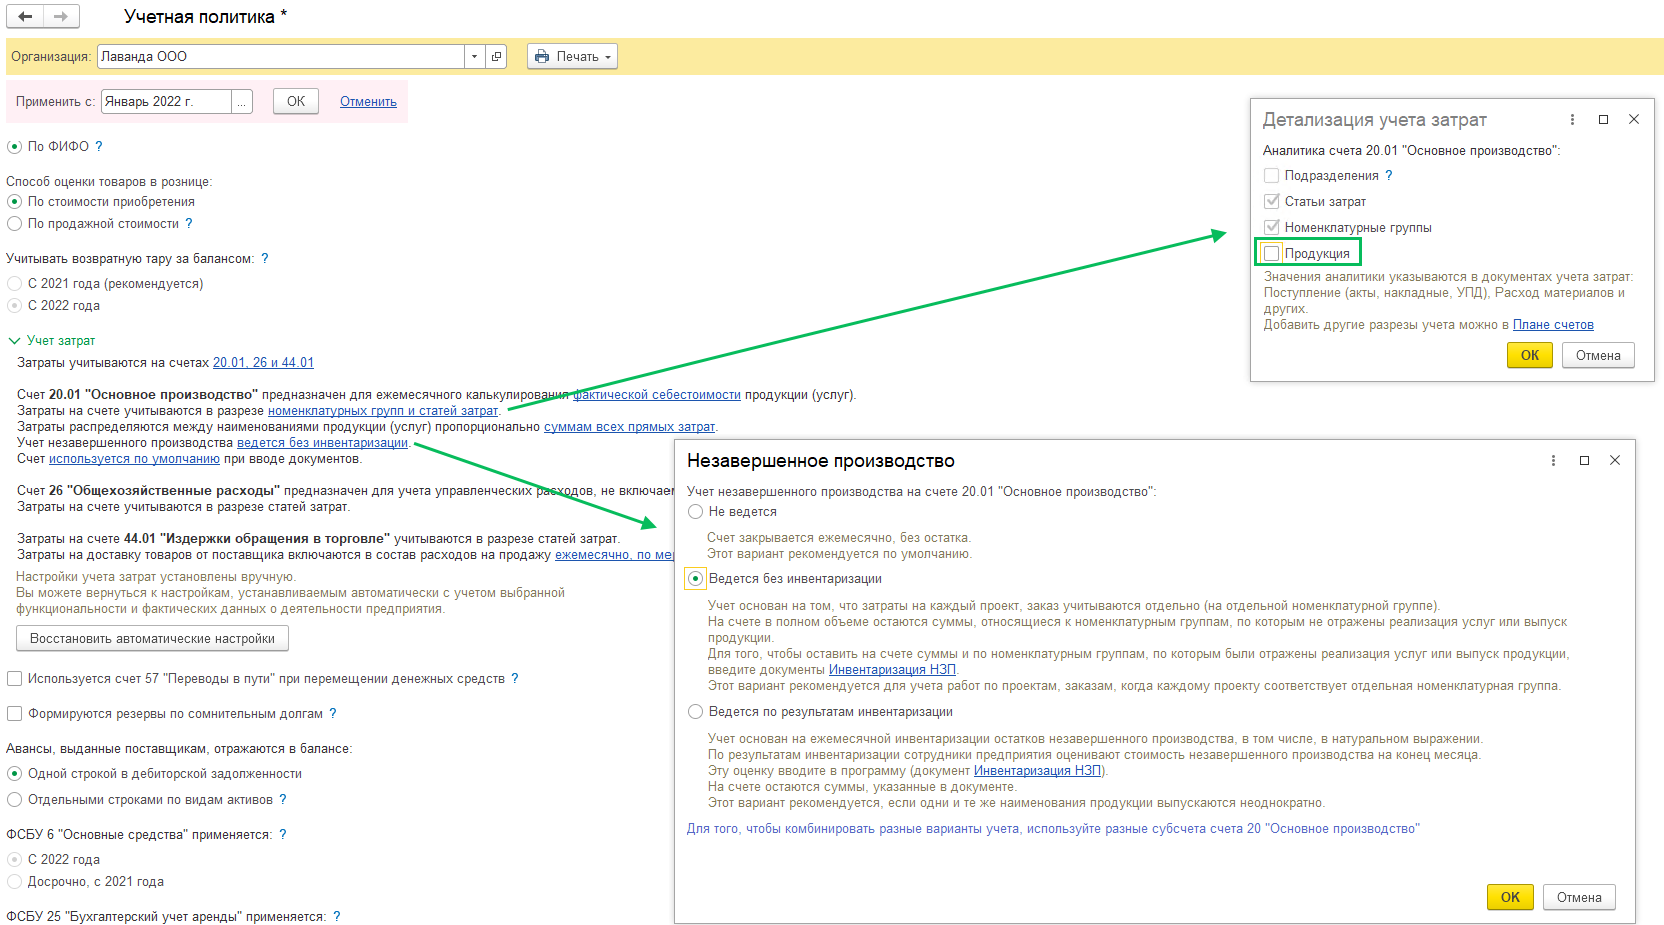Screen dimensions: 1664x925
Task: Go forward with the right arrow
Action: click(x=61, y=16)
